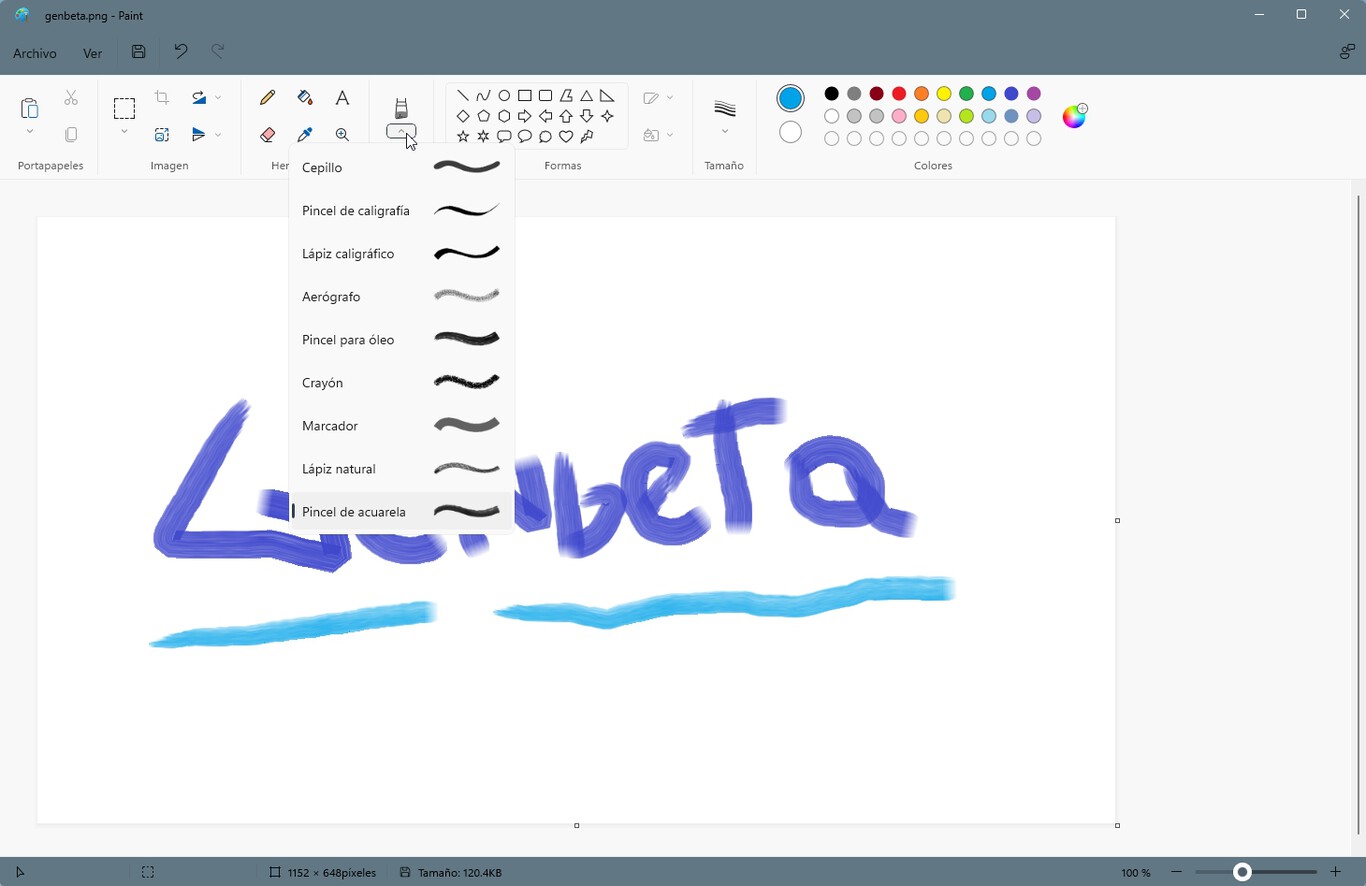
Task: Select the Text tool
Action: (342, 98)
